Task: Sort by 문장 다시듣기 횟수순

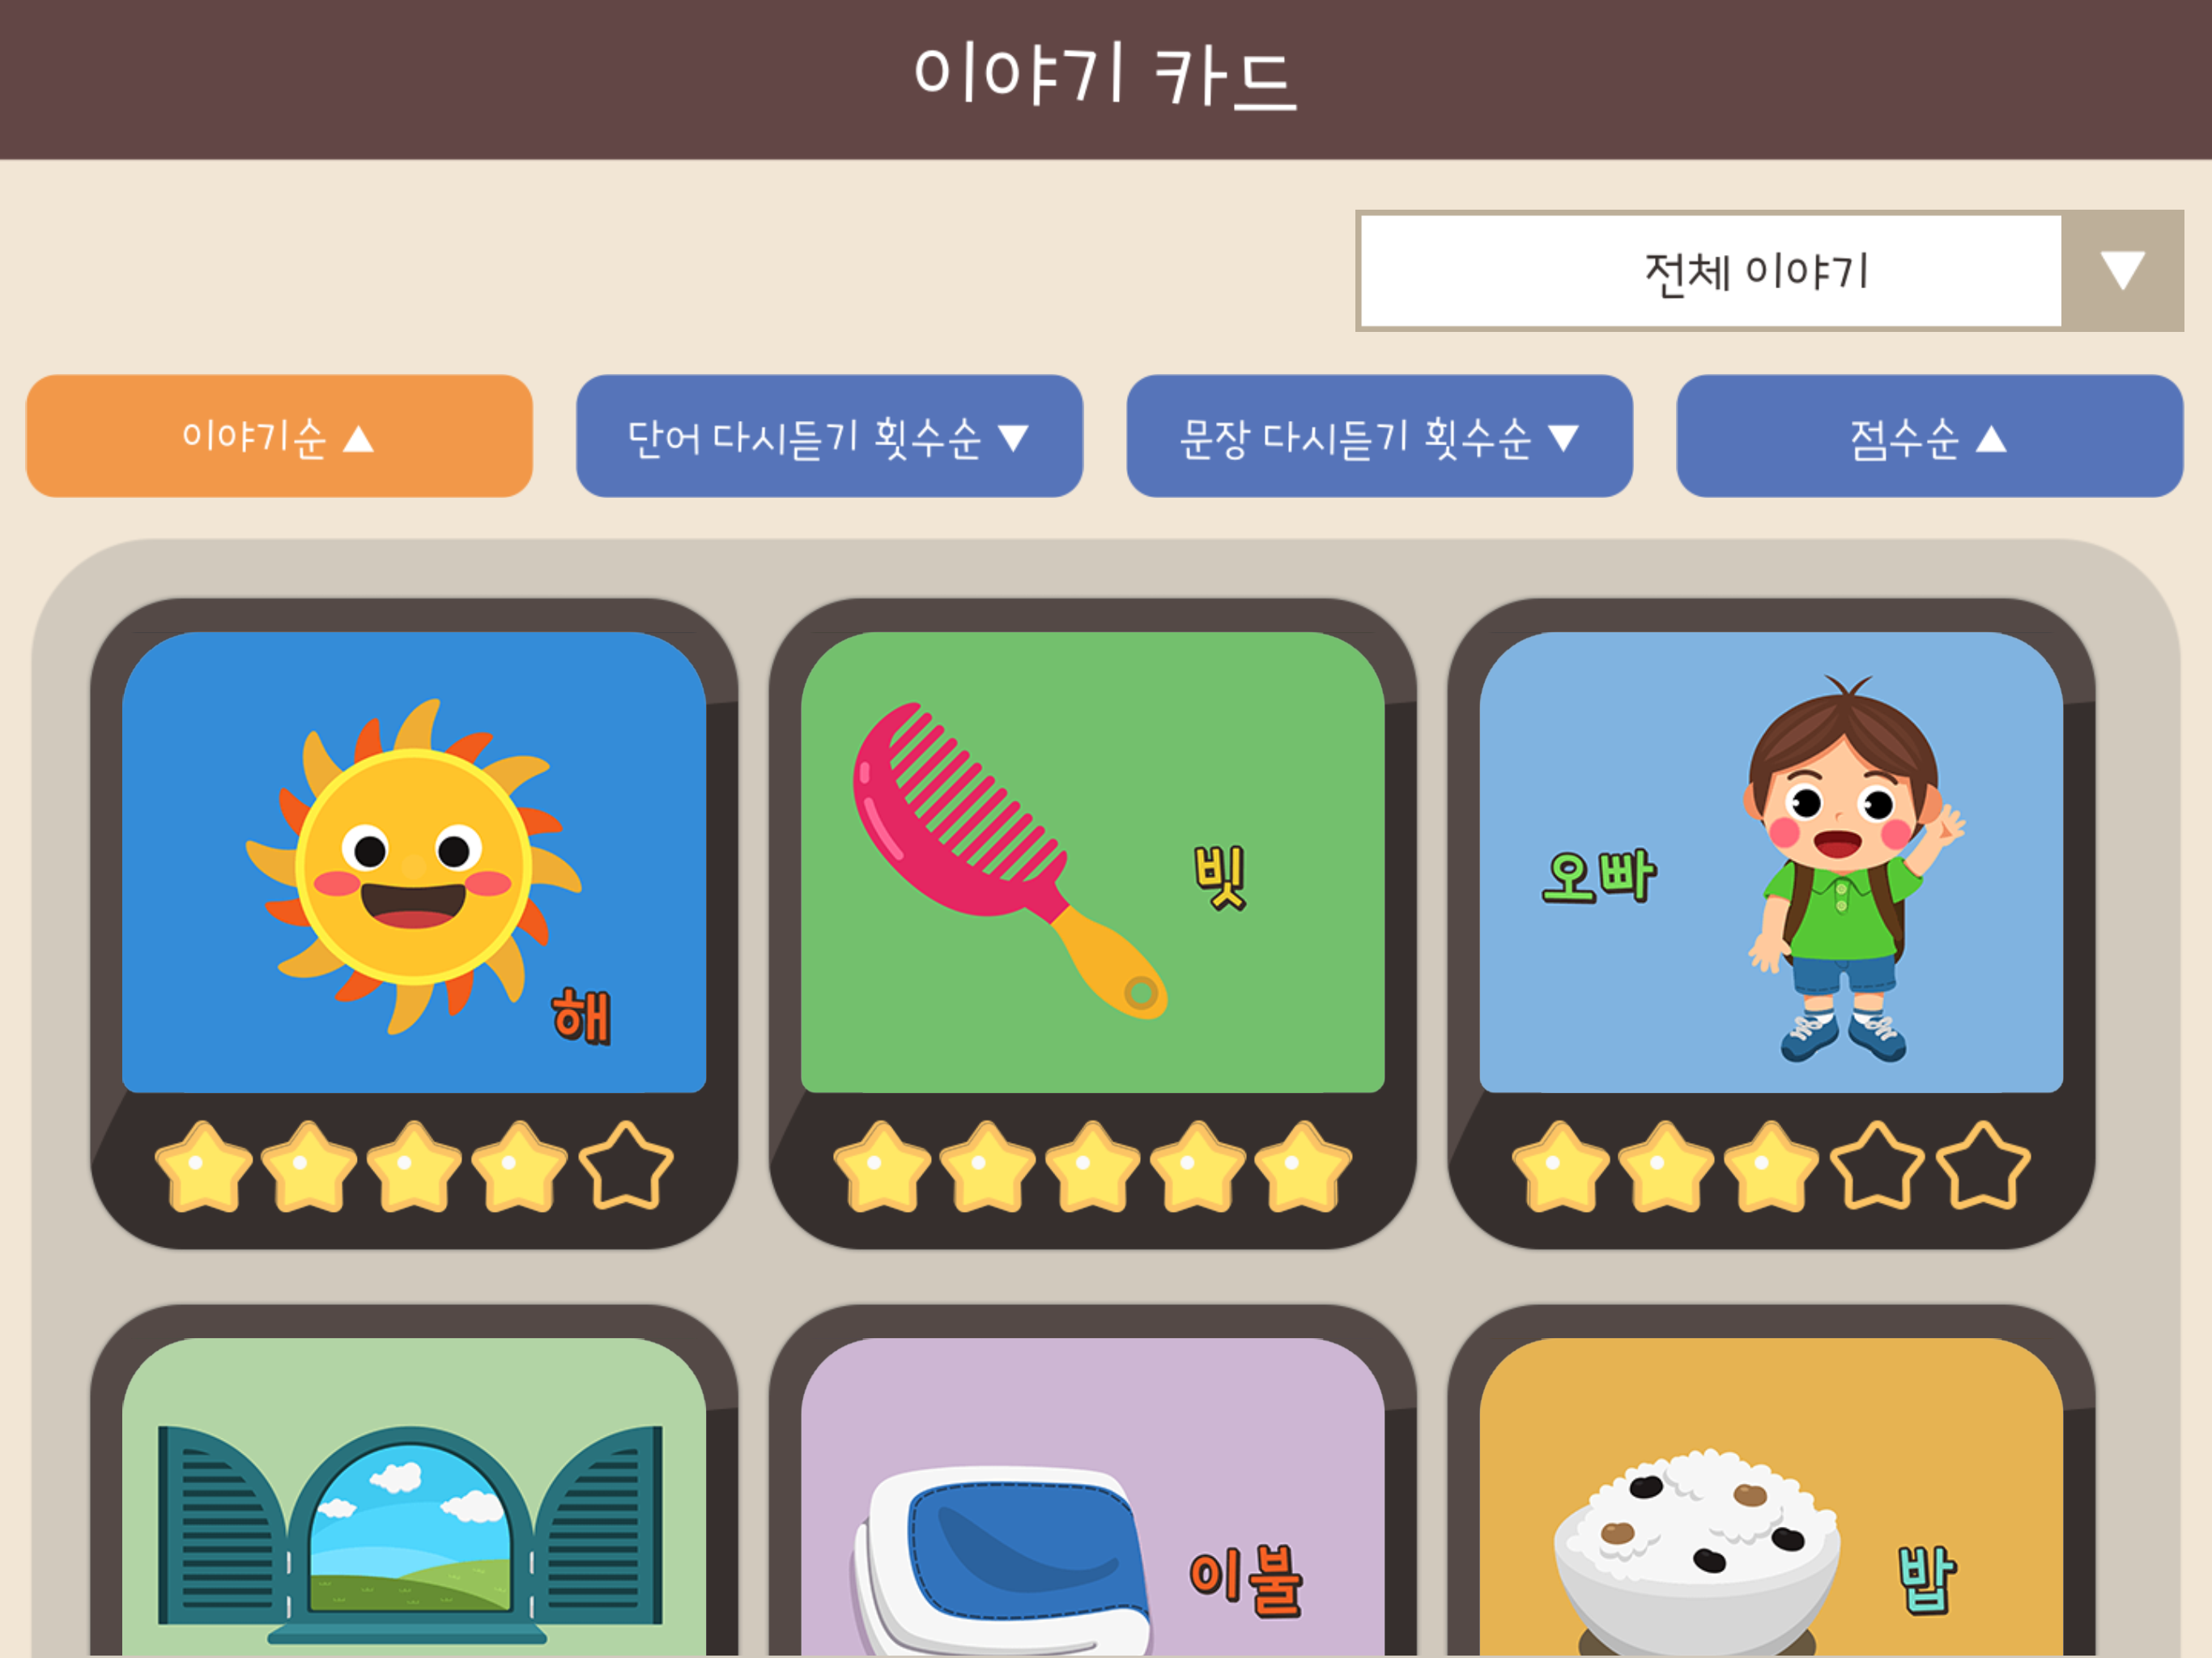Action: point(1379,436)
